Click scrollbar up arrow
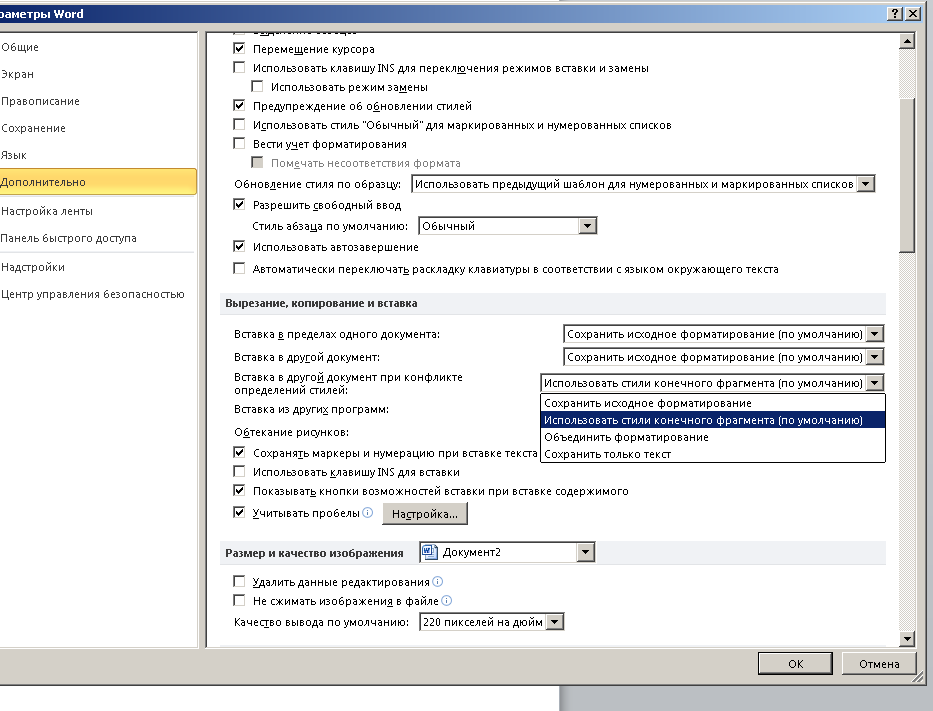This screenshot has height=711, width=933. click(x=906, y=41)
